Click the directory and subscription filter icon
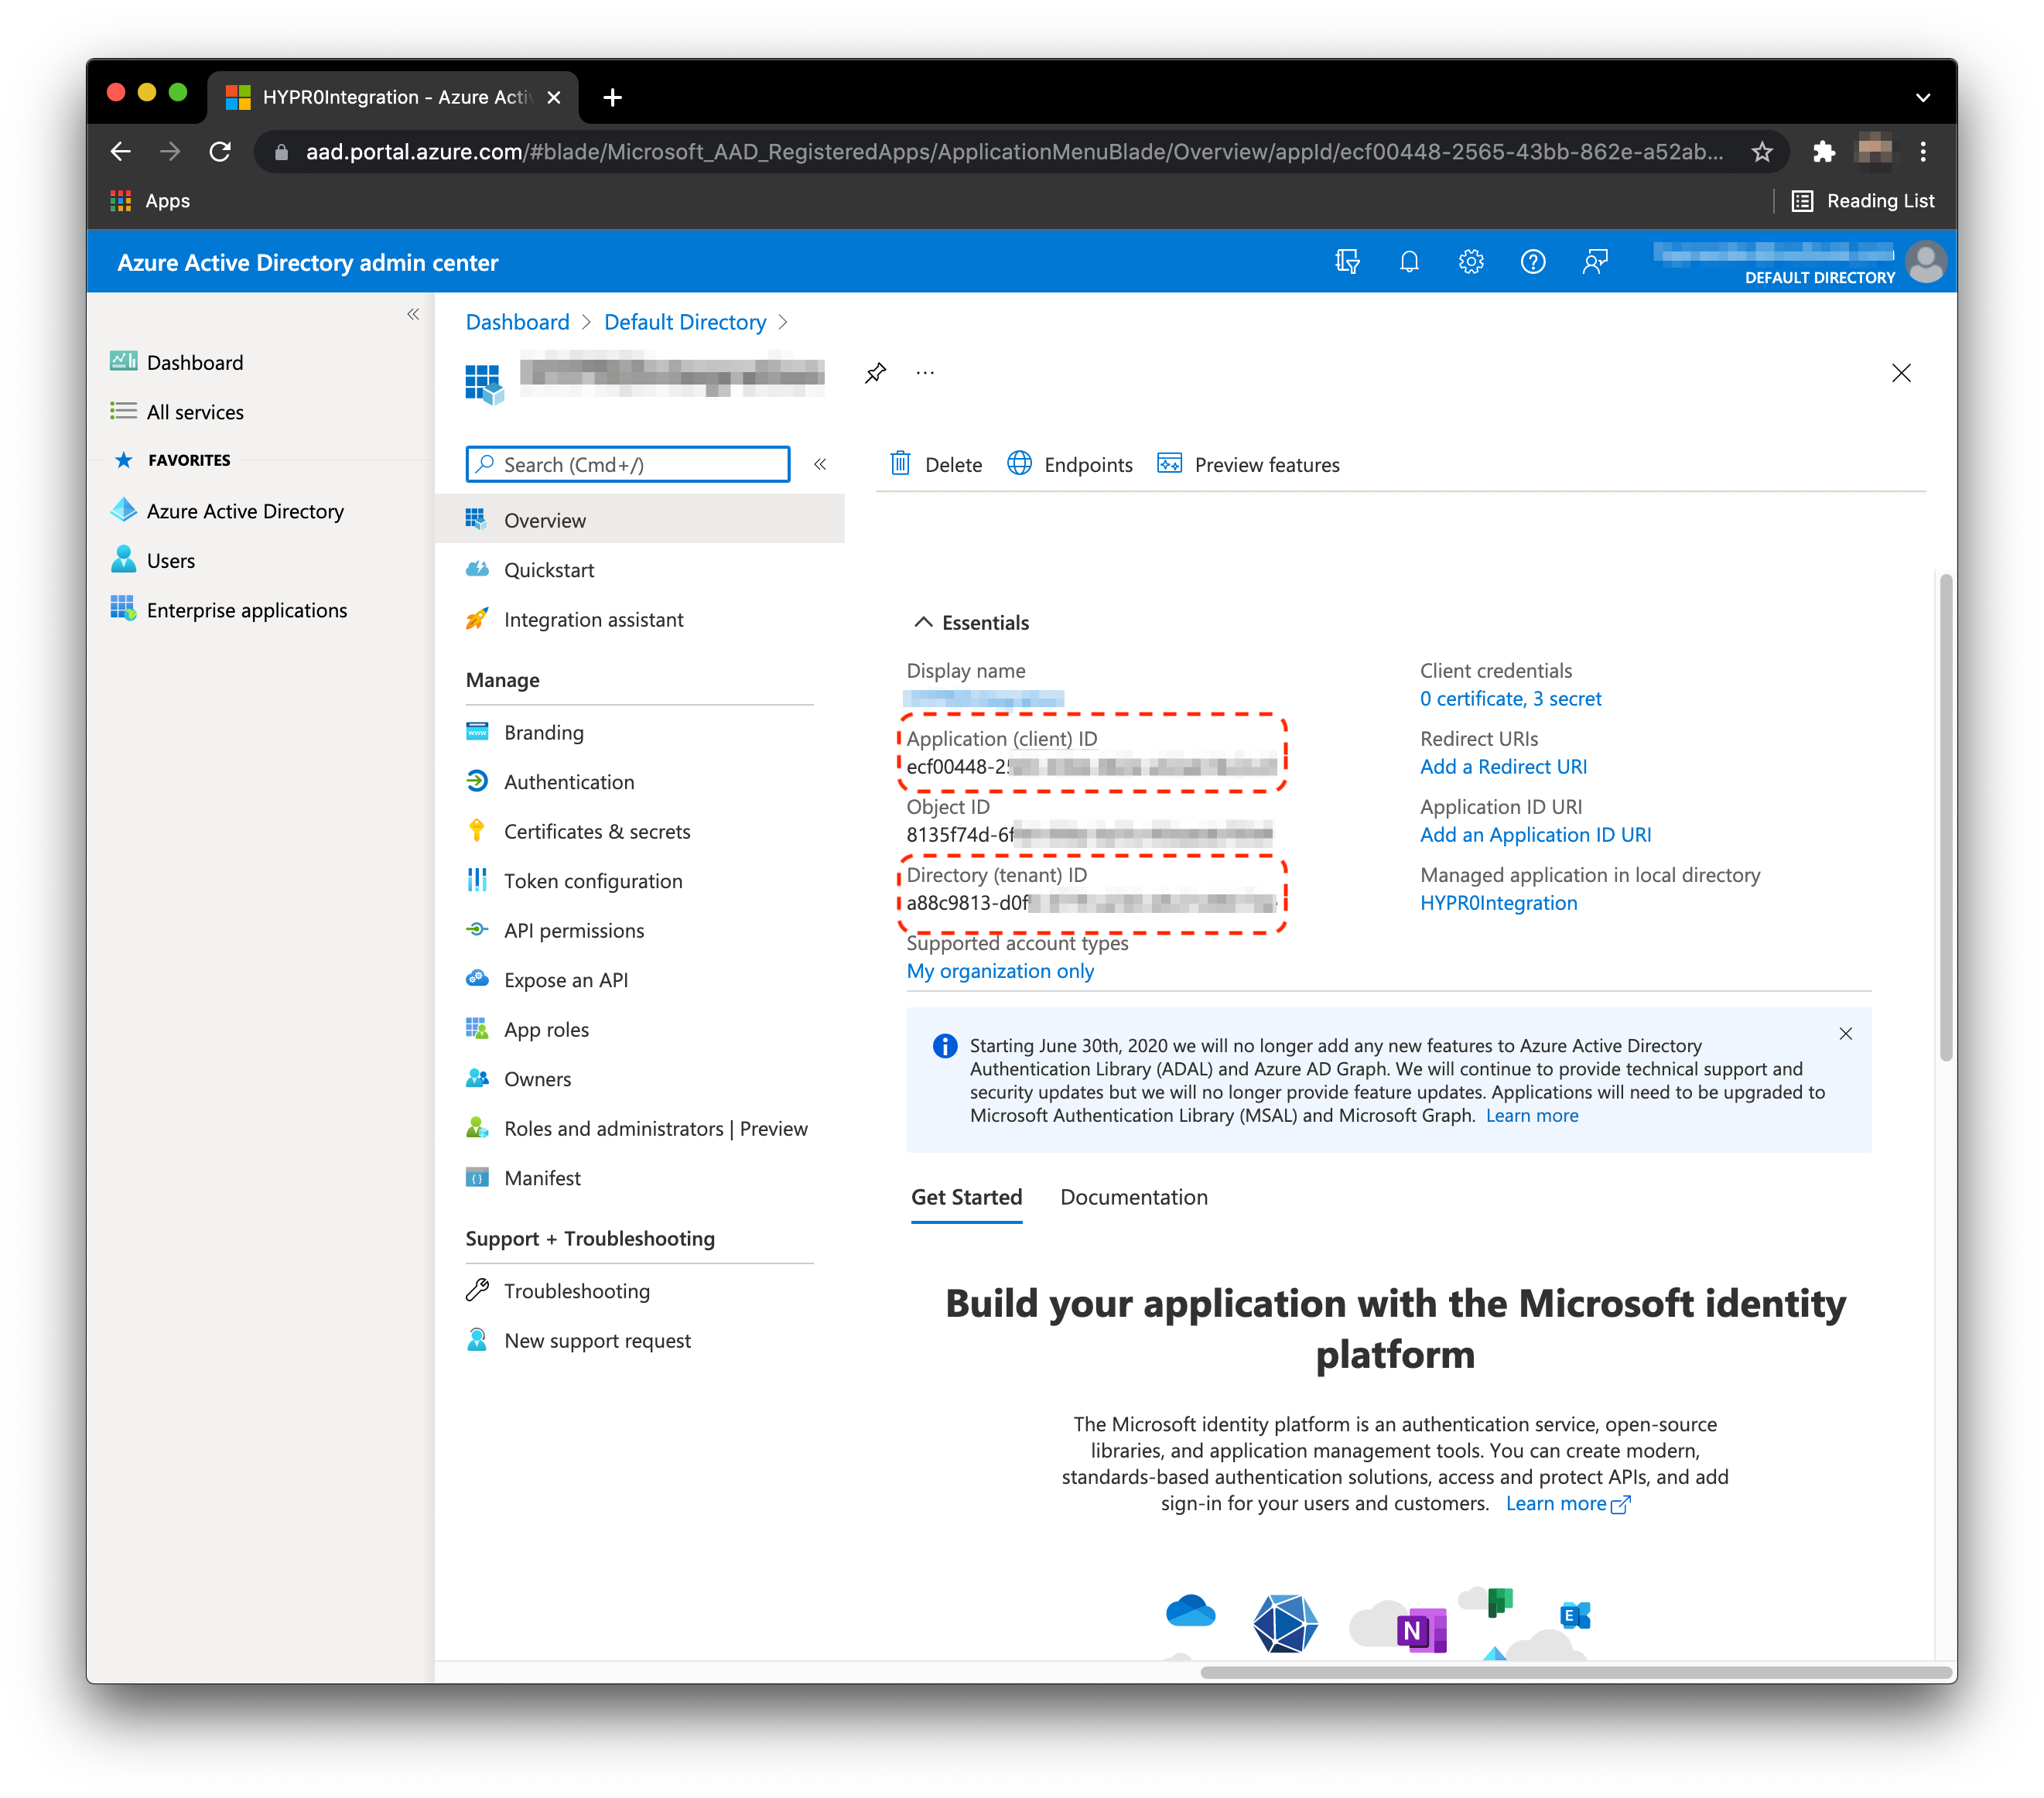This screenshot has width=2044, height=1798. (1347, 262)
